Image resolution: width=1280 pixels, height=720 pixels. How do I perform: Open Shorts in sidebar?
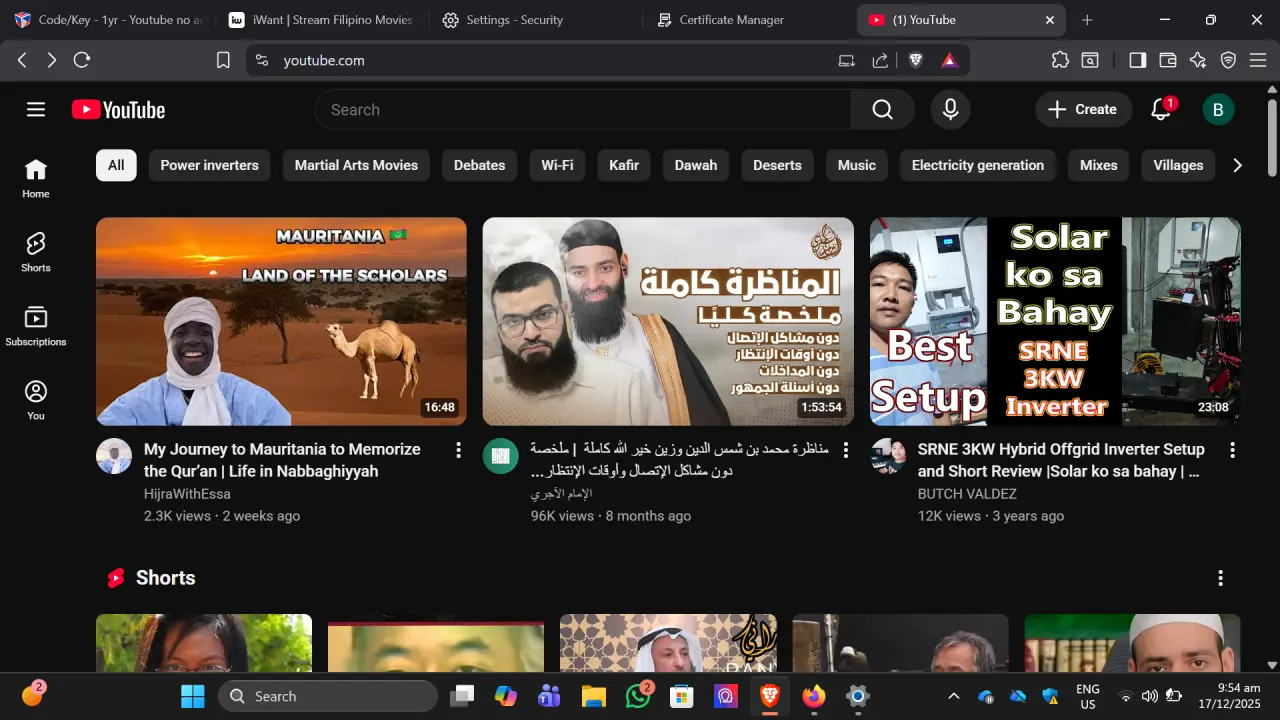pos(36,252)
